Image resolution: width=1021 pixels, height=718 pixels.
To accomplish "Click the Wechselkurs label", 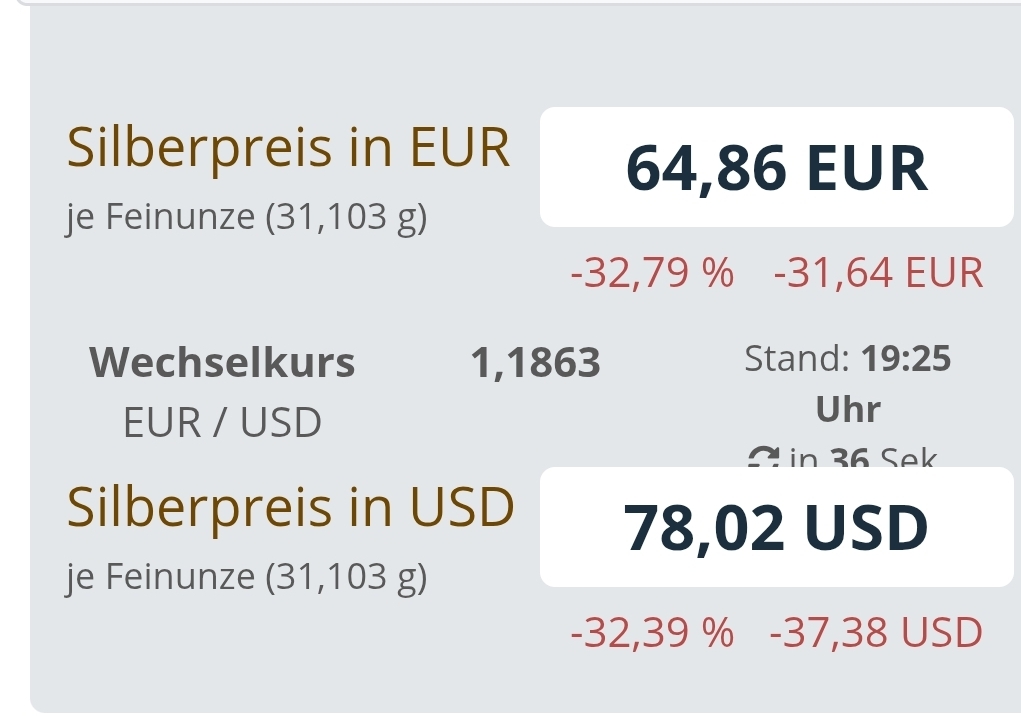I will 222,362.
